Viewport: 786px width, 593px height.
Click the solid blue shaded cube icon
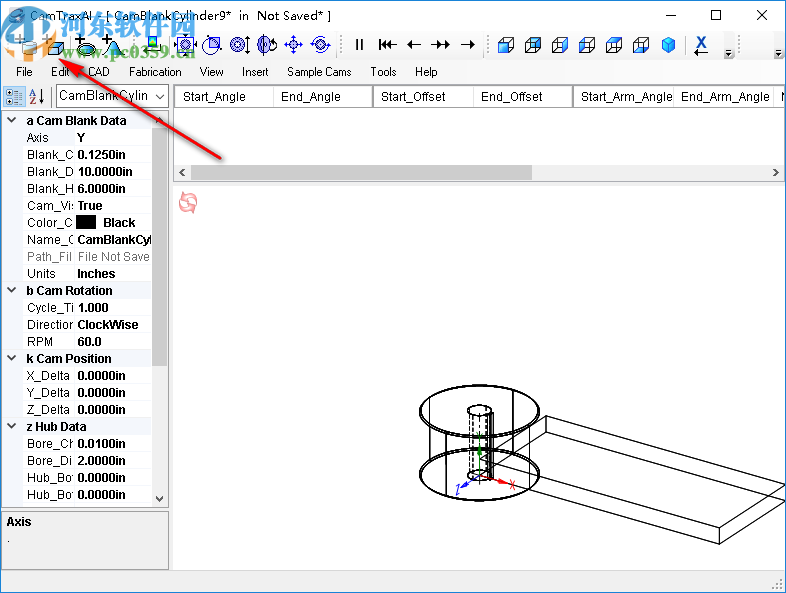click(668, 45)
